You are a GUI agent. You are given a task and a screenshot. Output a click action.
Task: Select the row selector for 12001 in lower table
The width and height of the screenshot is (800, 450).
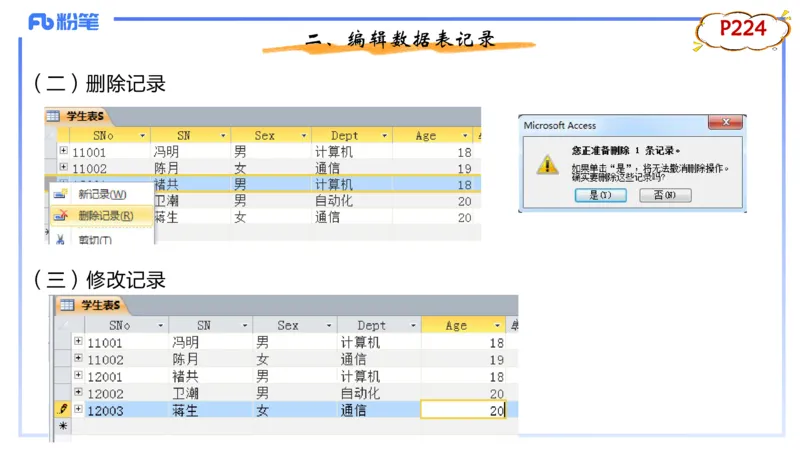pos(63,376)
